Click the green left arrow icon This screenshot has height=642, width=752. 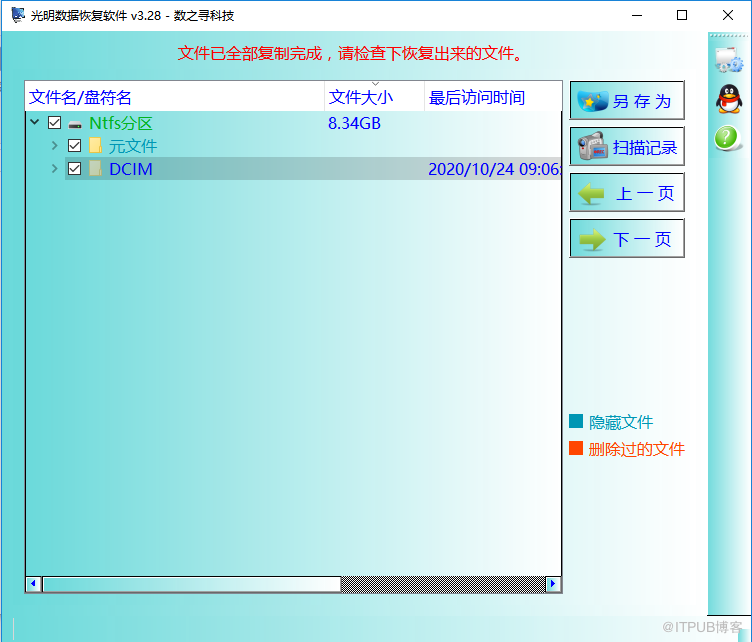pos(591,194)
